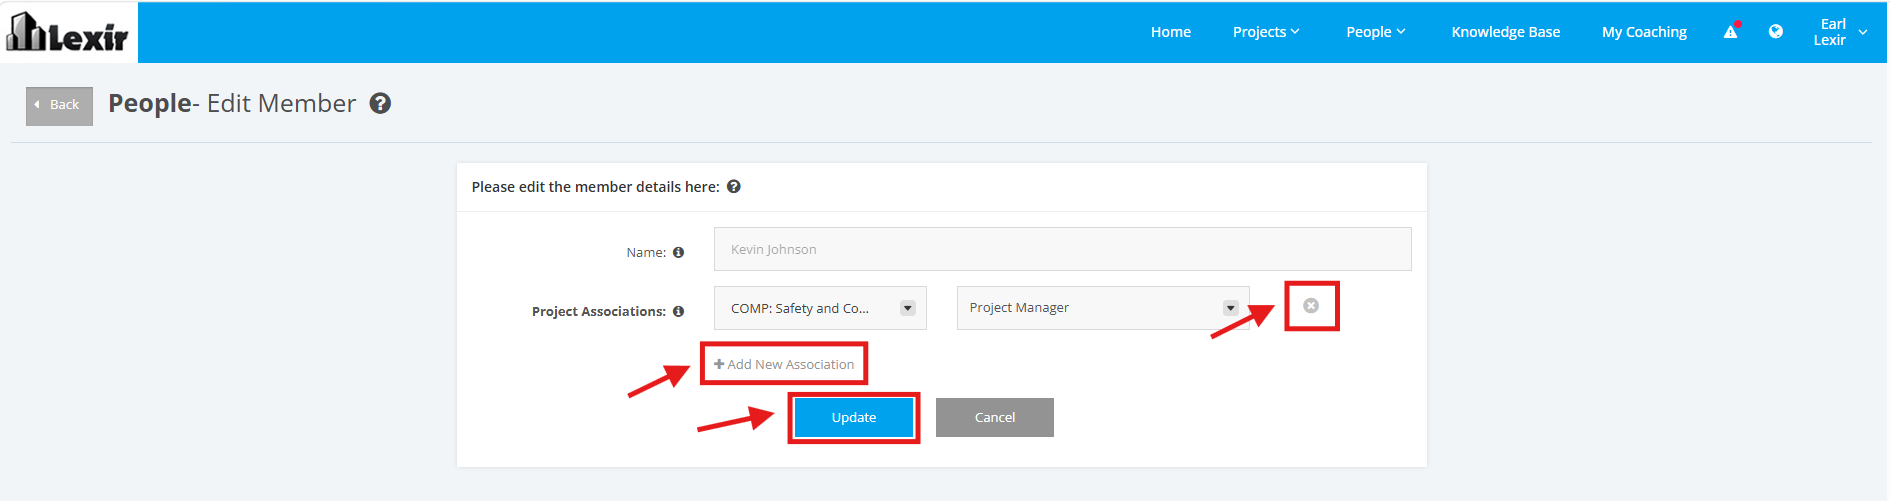Click info icon beside Name label

click(679, 252)
